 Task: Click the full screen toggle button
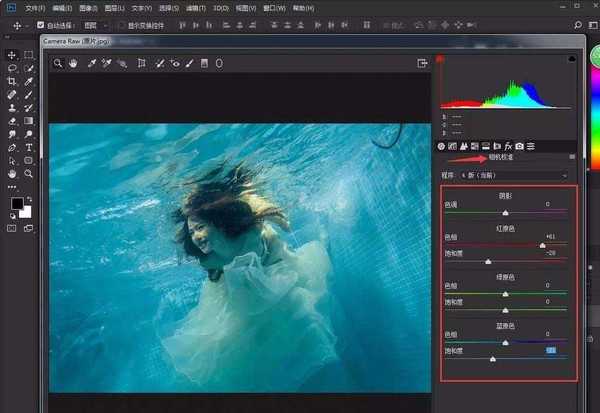coord(422,63)
